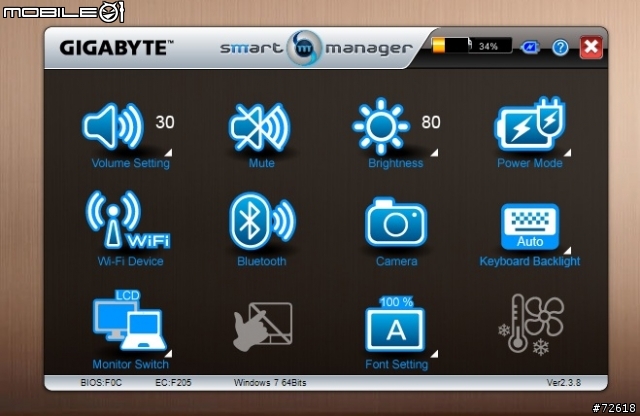Click the Monitor Switch label text

pyautogui.click(x=131, y=364)
